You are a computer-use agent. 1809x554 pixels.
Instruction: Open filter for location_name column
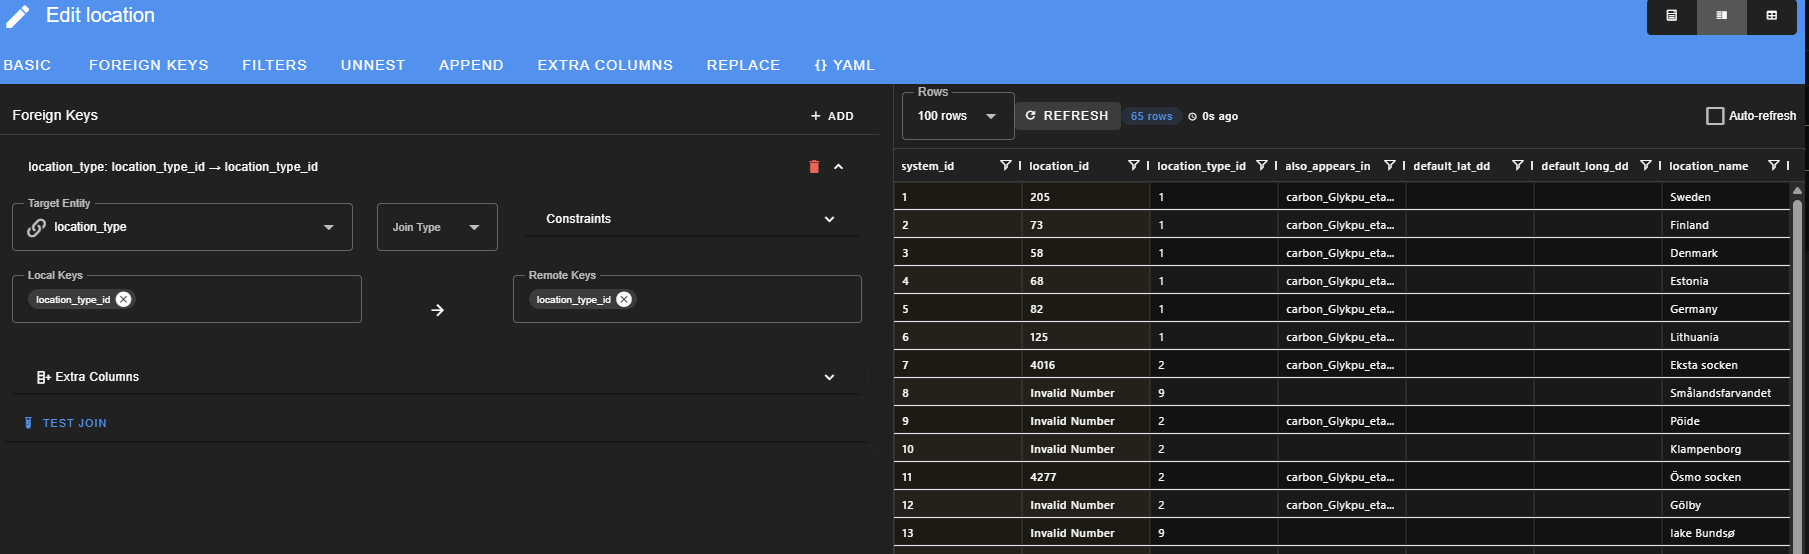coord(1773,166)
